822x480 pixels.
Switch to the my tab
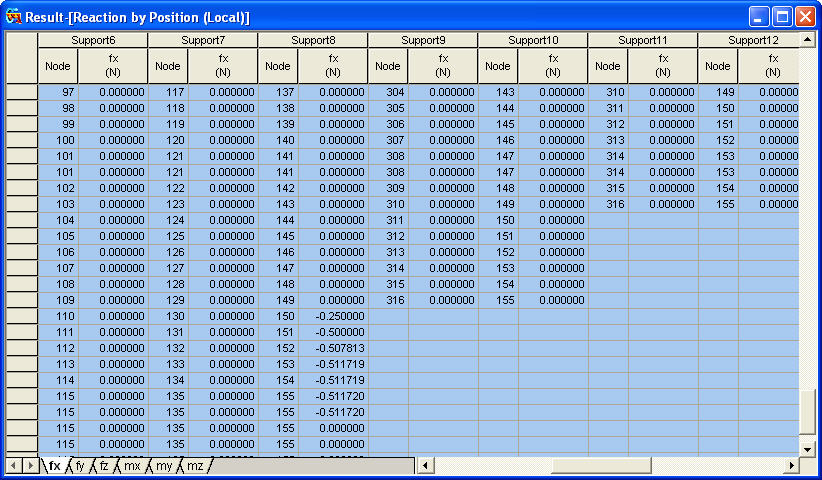pyautogui.click(x=164, y=466)
